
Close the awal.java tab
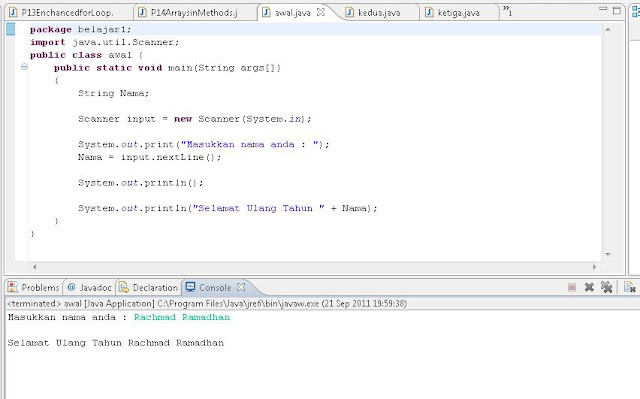(x=321, y=12)
